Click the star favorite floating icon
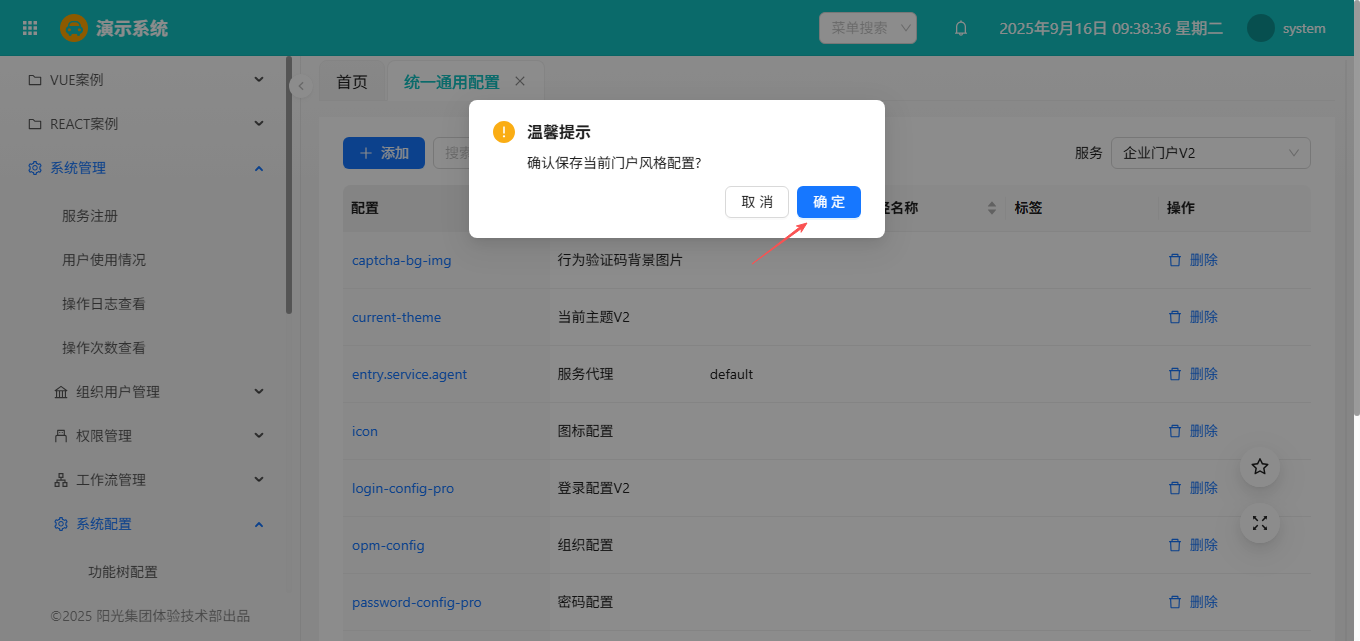This screenshot has width=1360, height=641. (x=1260, y=467)
